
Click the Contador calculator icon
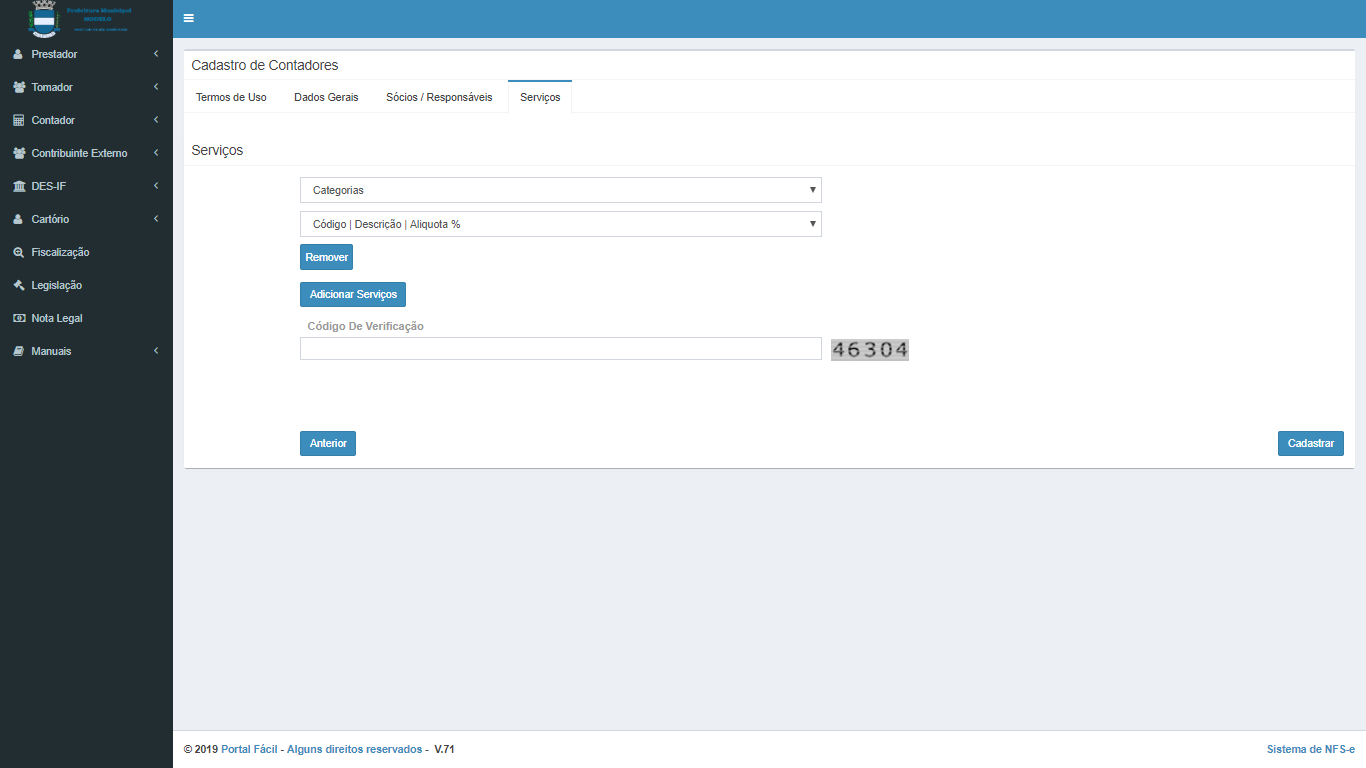pyautogui.click(x=18, y=120)
